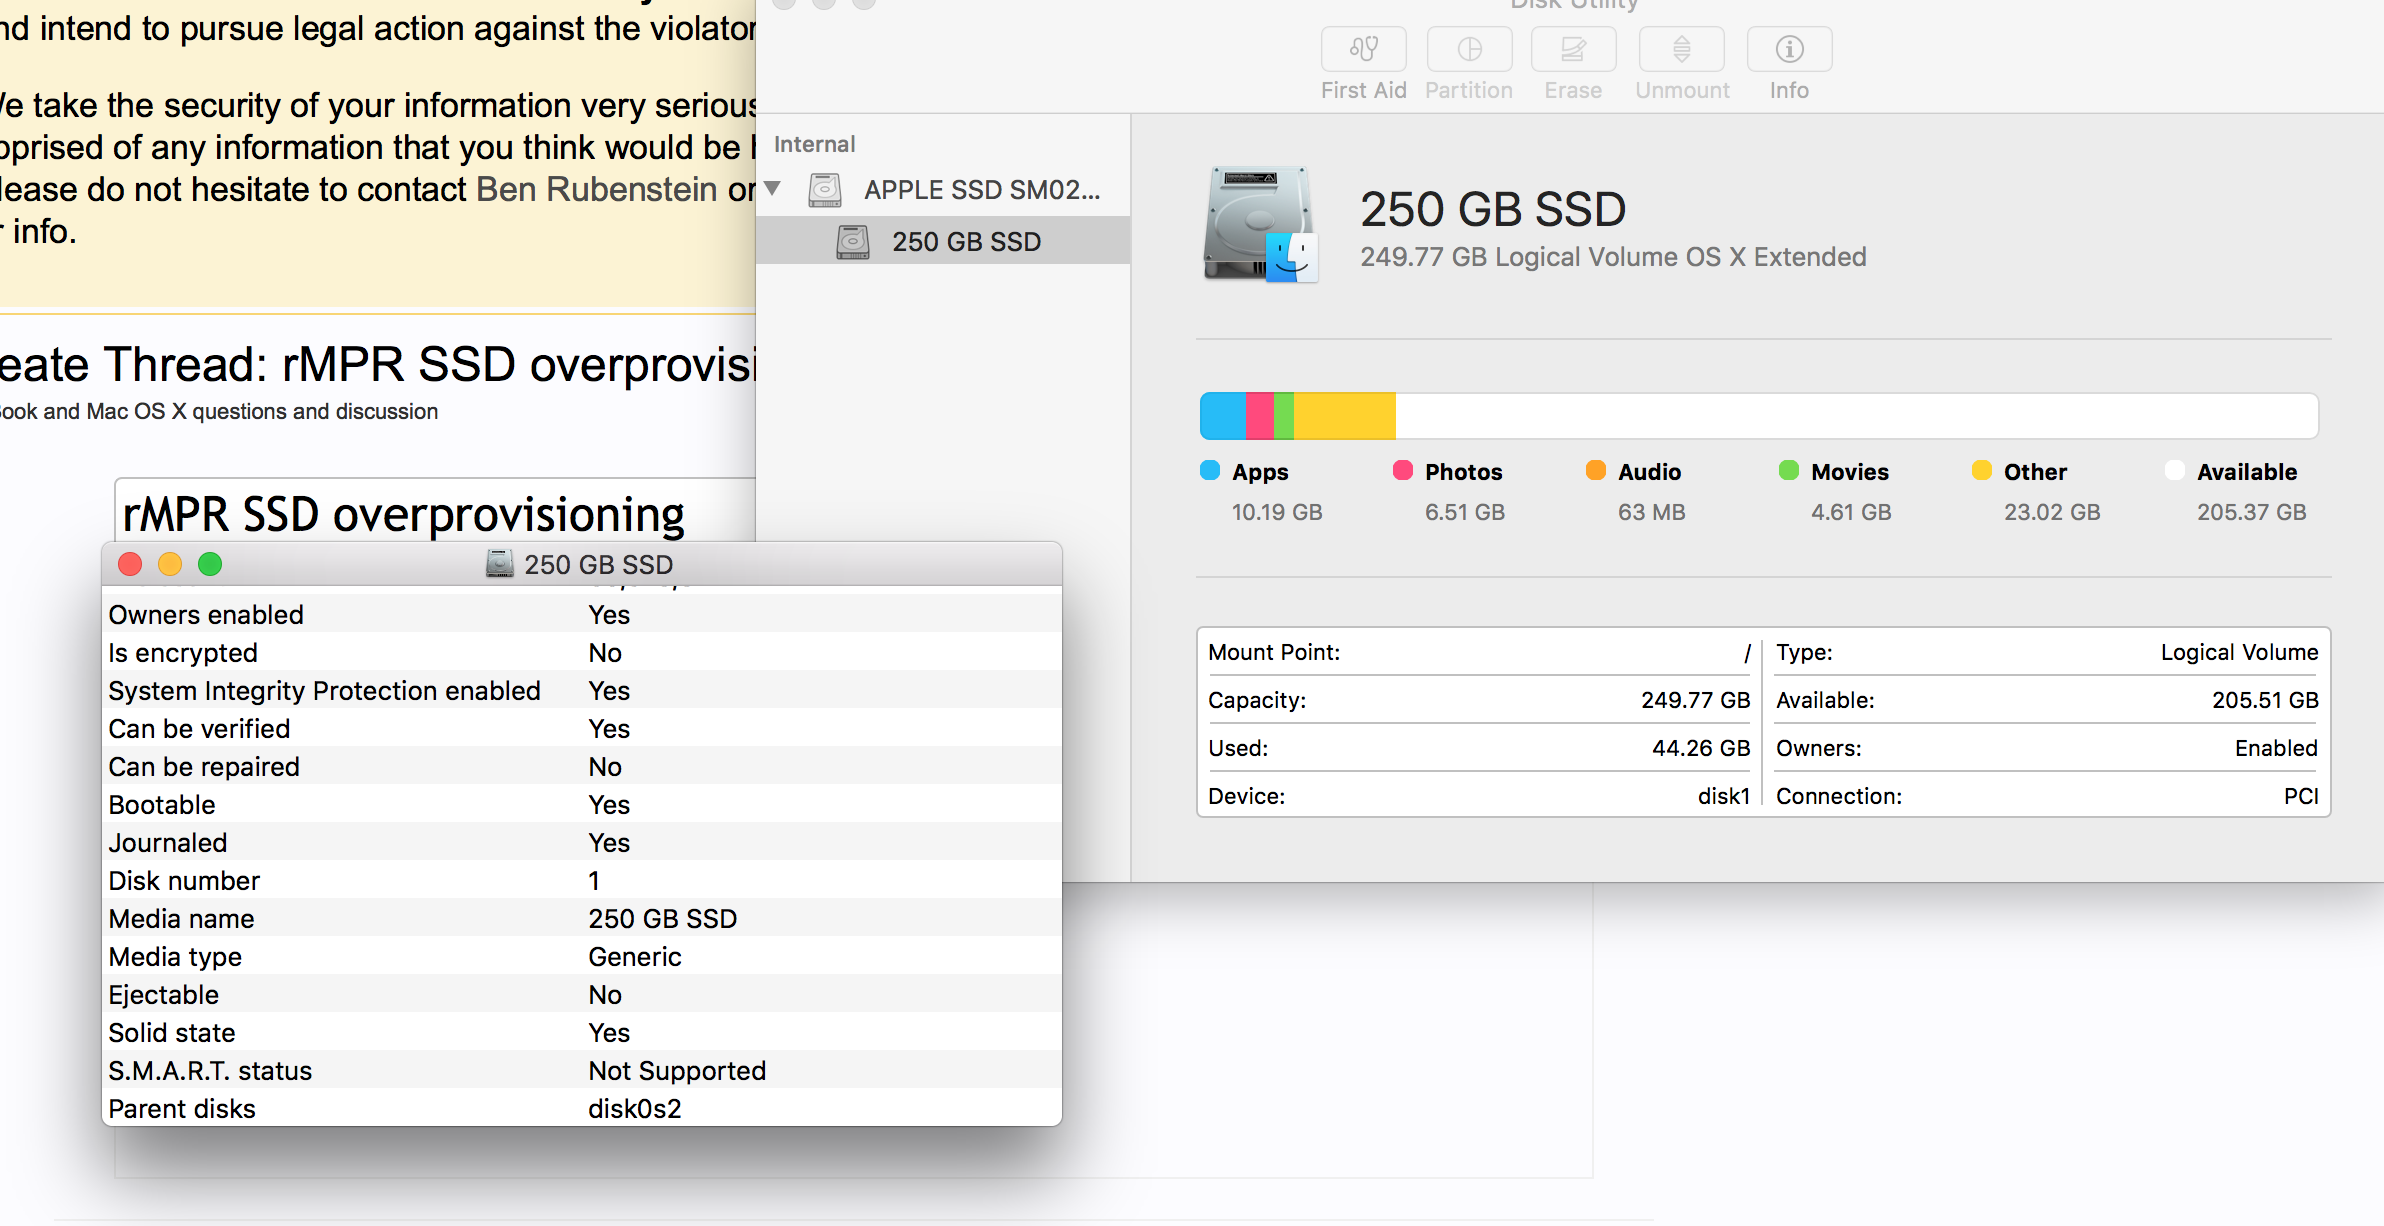Click the blue Apps legend dot

pyautogui.click(x=1210, y=470)
